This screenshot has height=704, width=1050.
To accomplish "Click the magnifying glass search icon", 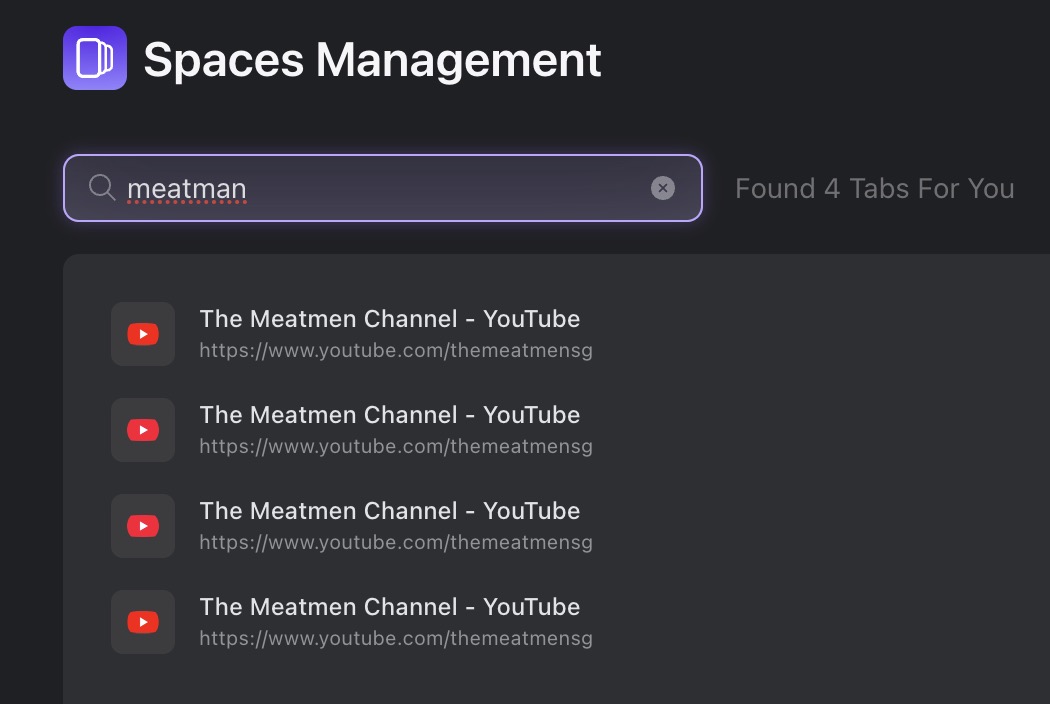I will point(101,187).
